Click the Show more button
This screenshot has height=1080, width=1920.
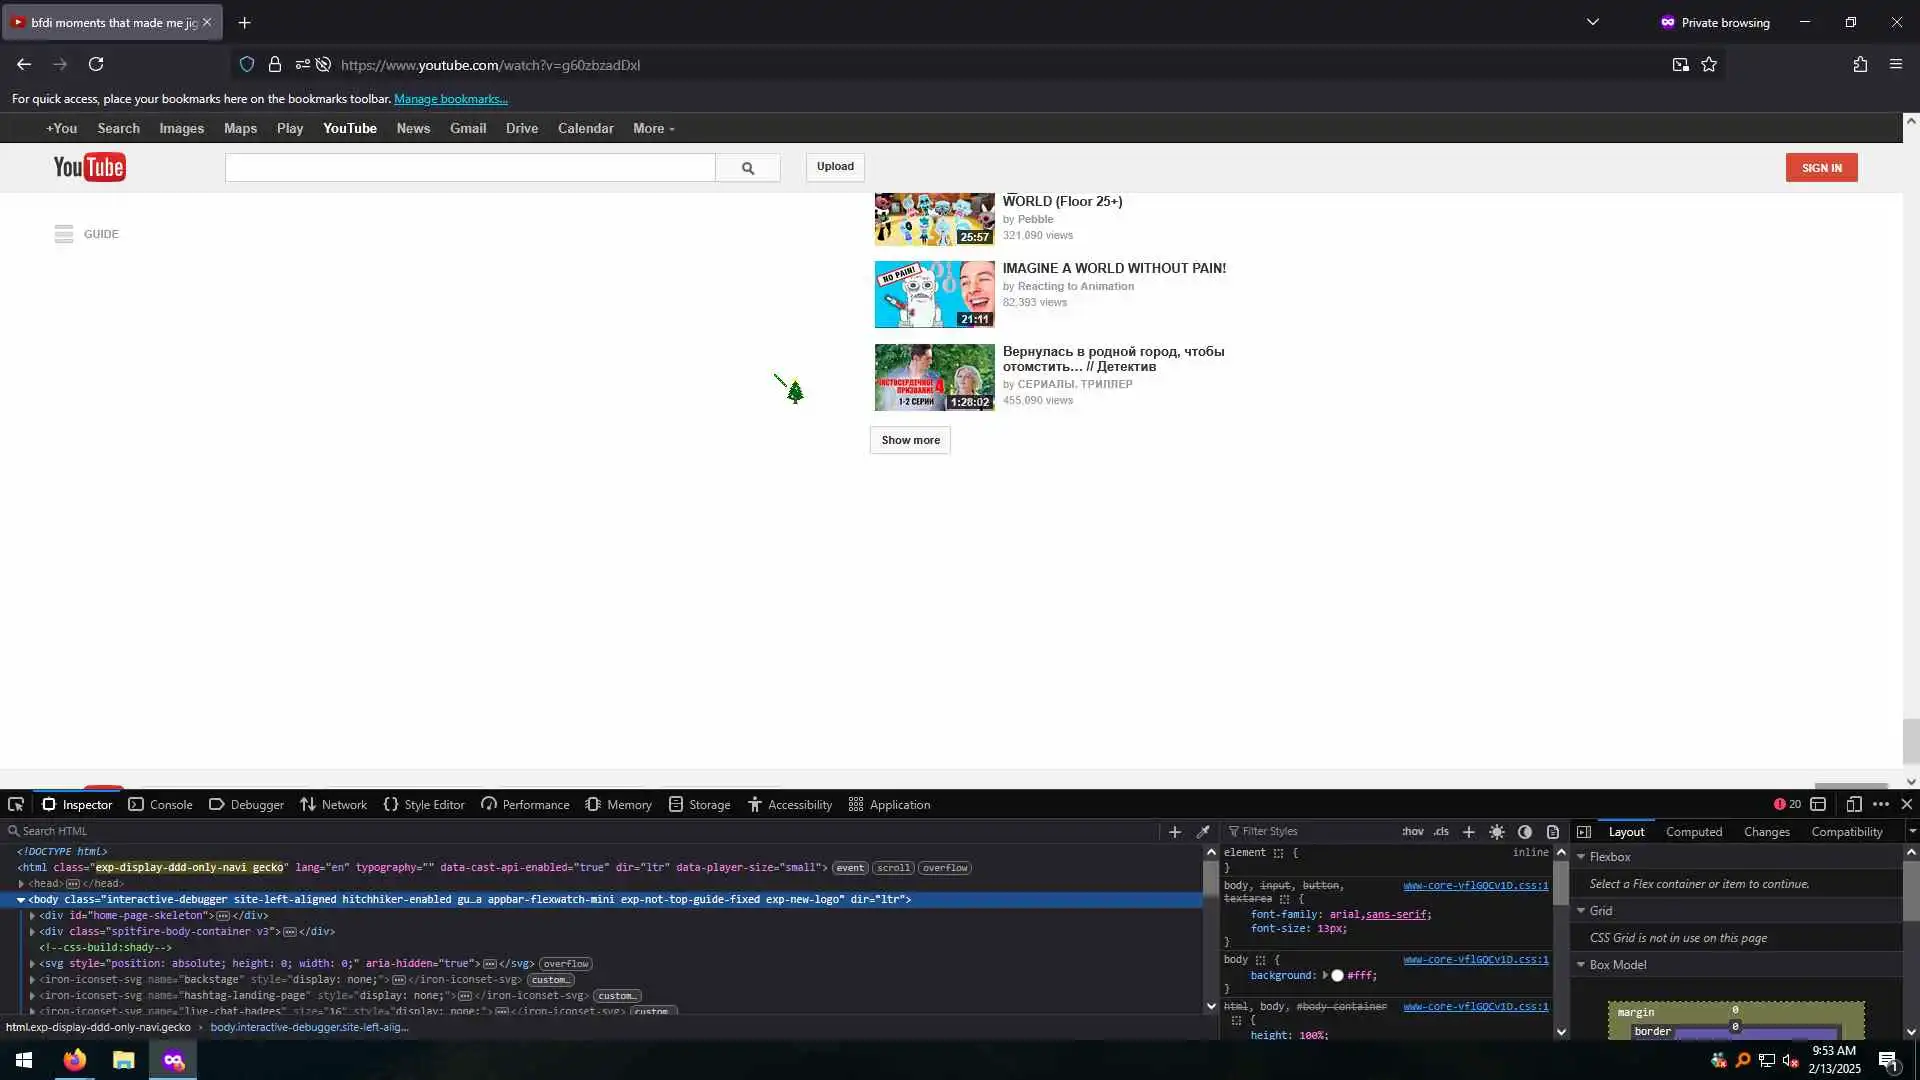tap(909, 440)
